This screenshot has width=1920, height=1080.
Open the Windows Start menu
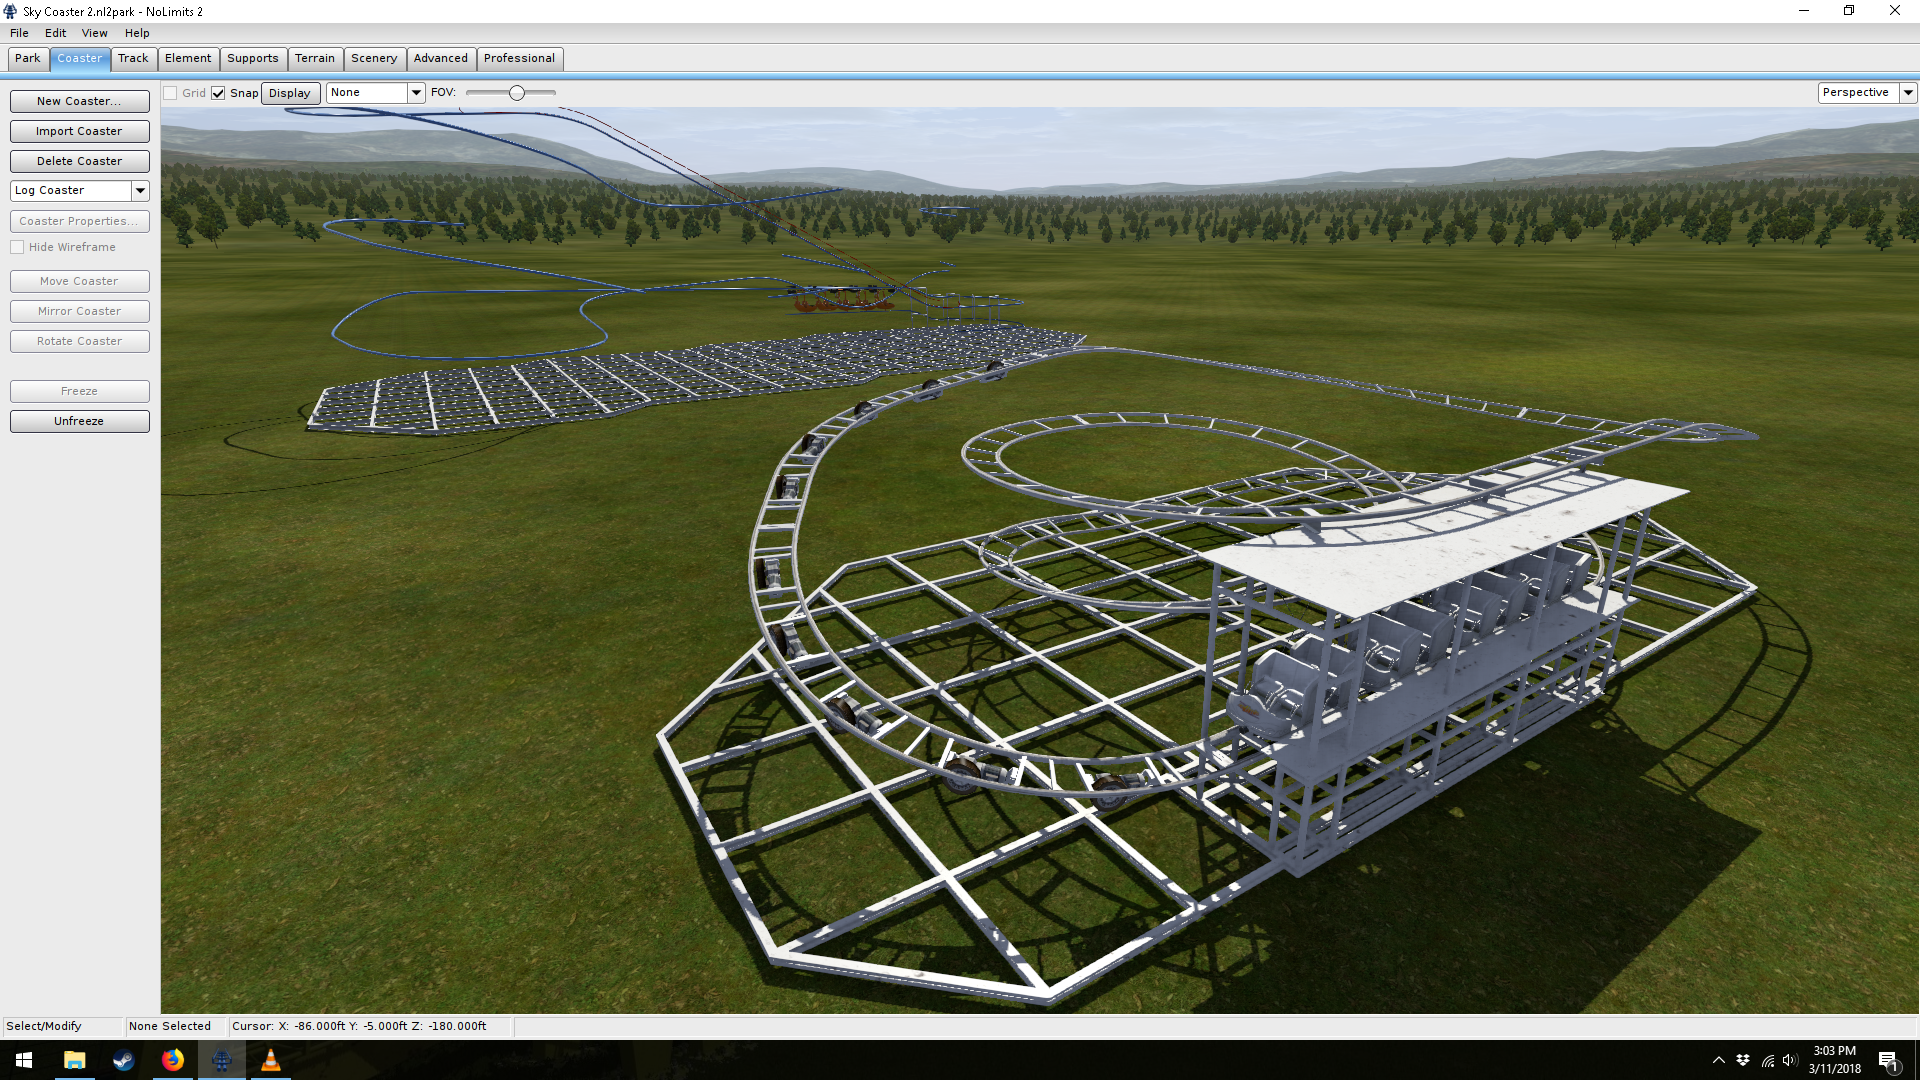(24, 1060)
